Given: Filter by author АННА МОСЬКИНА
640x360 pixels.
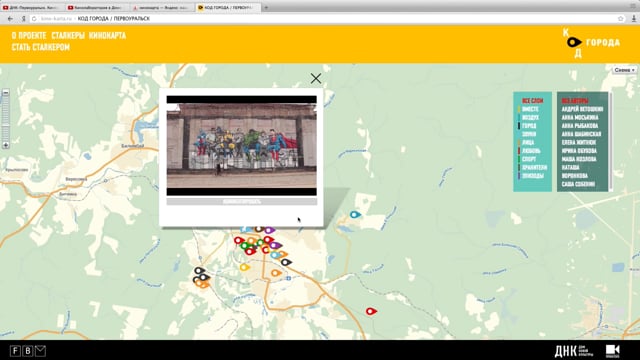Looking at the screenshot, I should click(580, 118).
